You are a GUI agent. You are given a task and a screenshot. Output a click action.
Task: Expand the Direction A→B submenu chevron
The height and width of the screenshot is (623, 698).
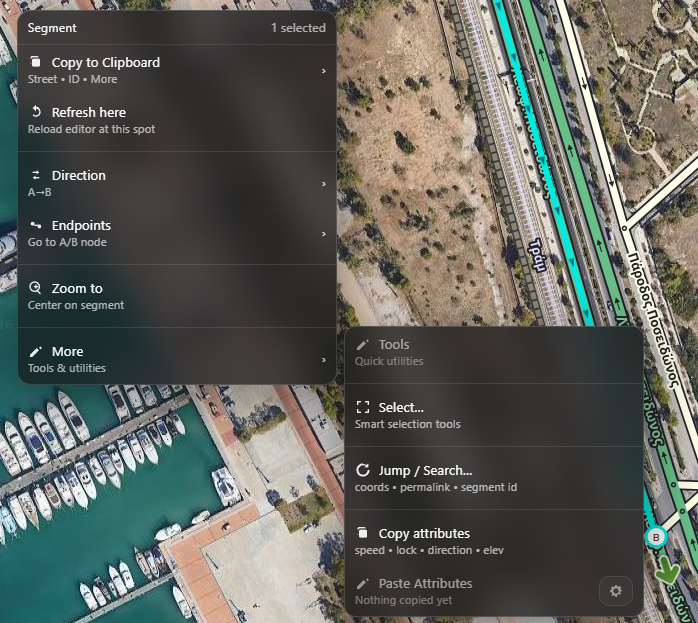click(x=323, y=184)
